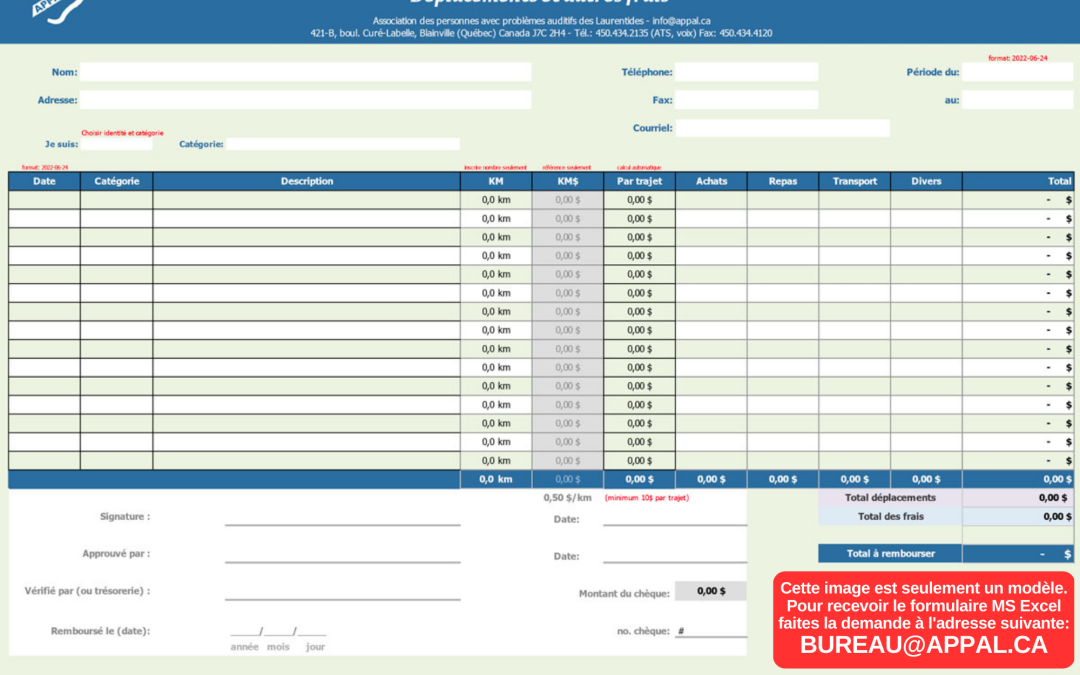Select the Adresse input field
1080x675 pixels.
305,100
